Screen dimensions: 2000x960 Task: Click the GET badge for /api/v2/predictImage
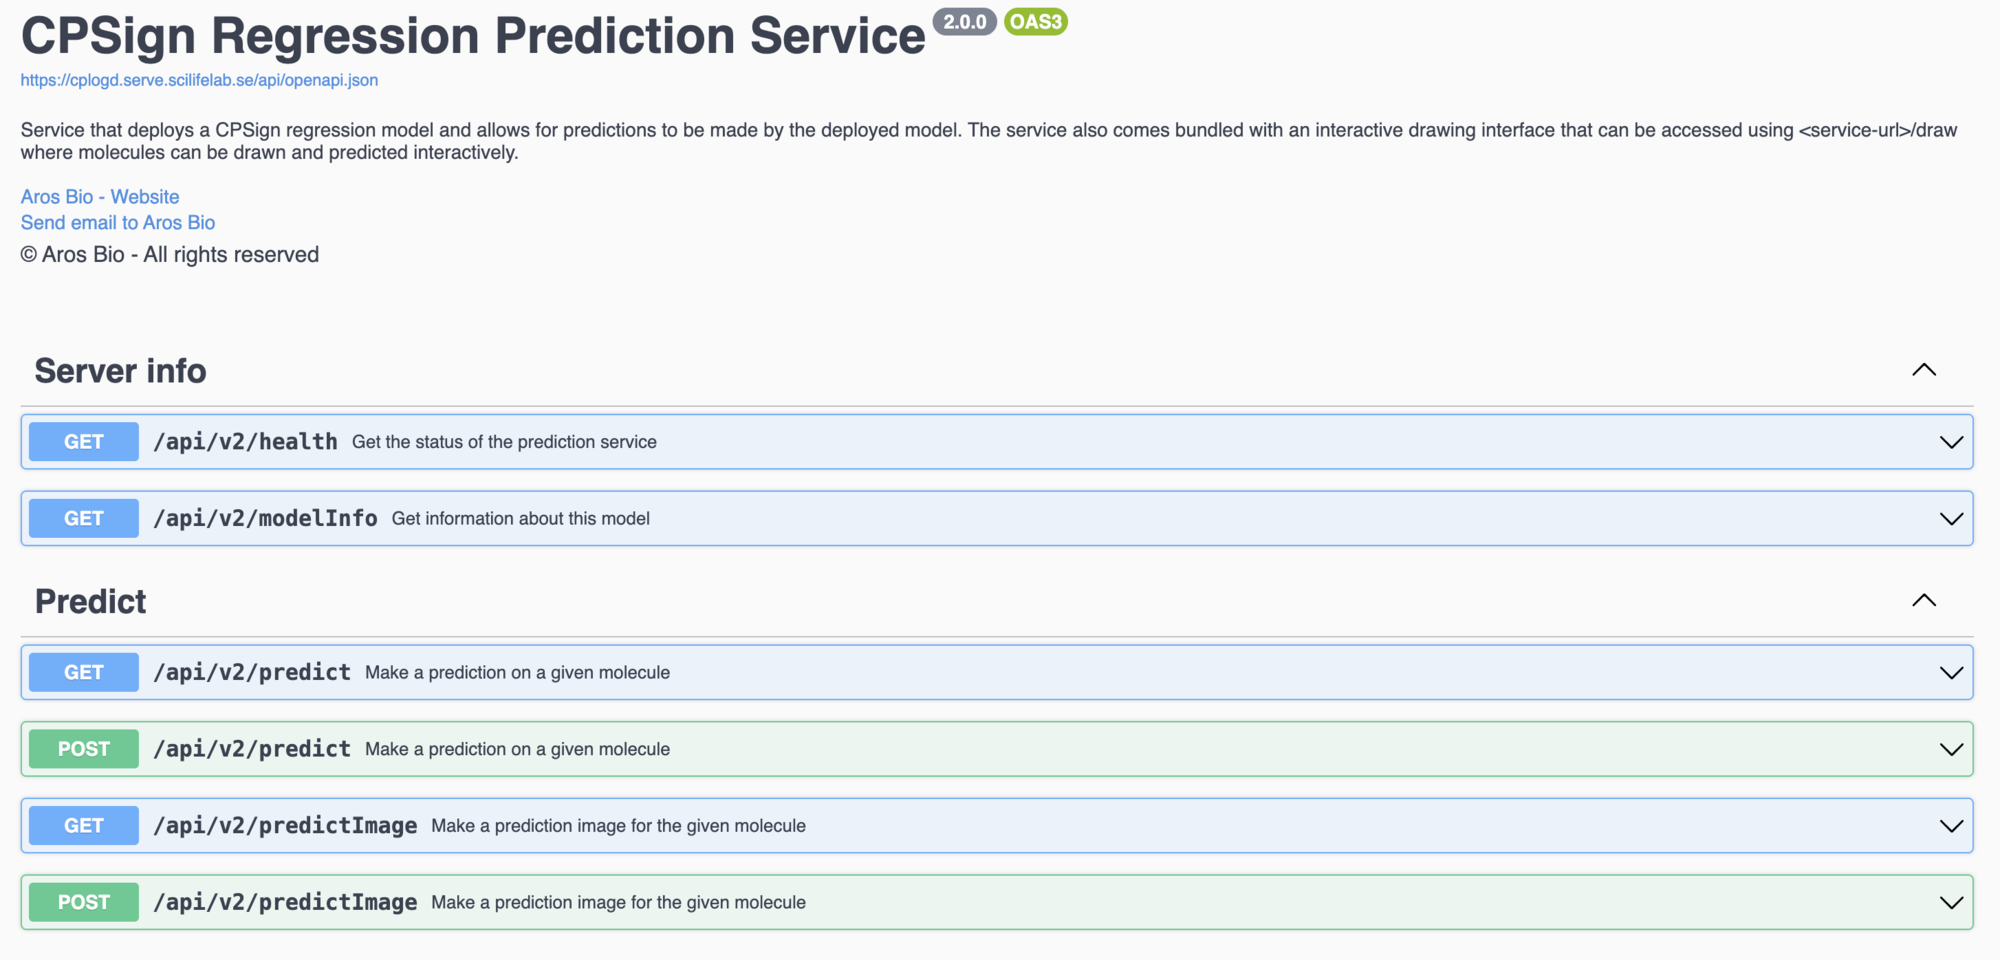84,826
